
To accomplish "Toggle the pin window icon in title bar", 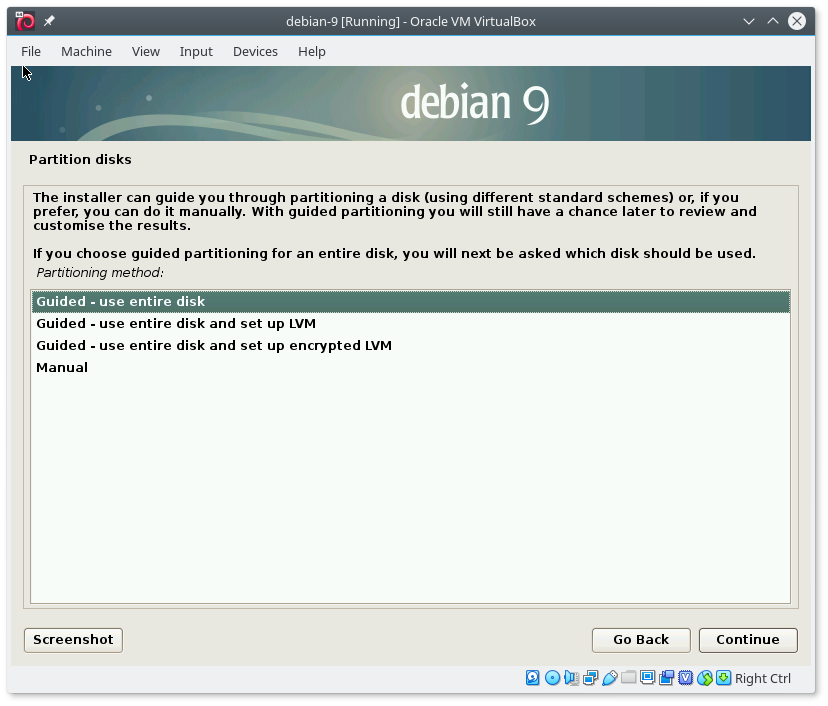I will pyautogui.click(x=49, y=22).
